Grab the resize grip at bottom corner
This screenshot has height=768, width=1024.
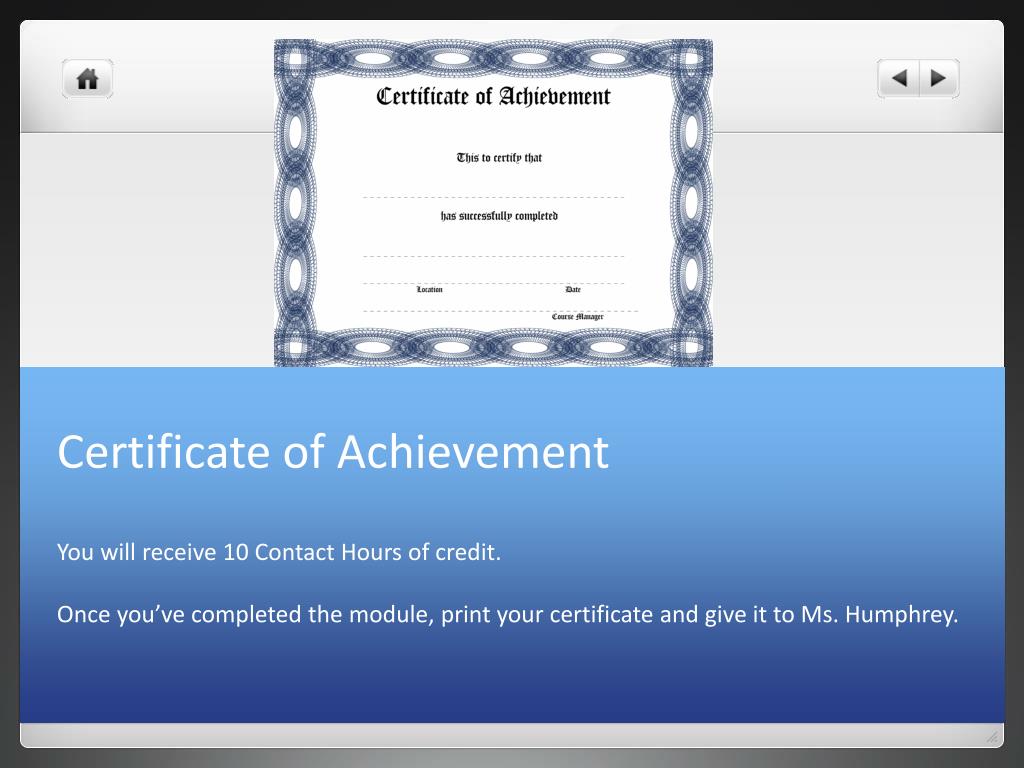click(x=991, y=737)
